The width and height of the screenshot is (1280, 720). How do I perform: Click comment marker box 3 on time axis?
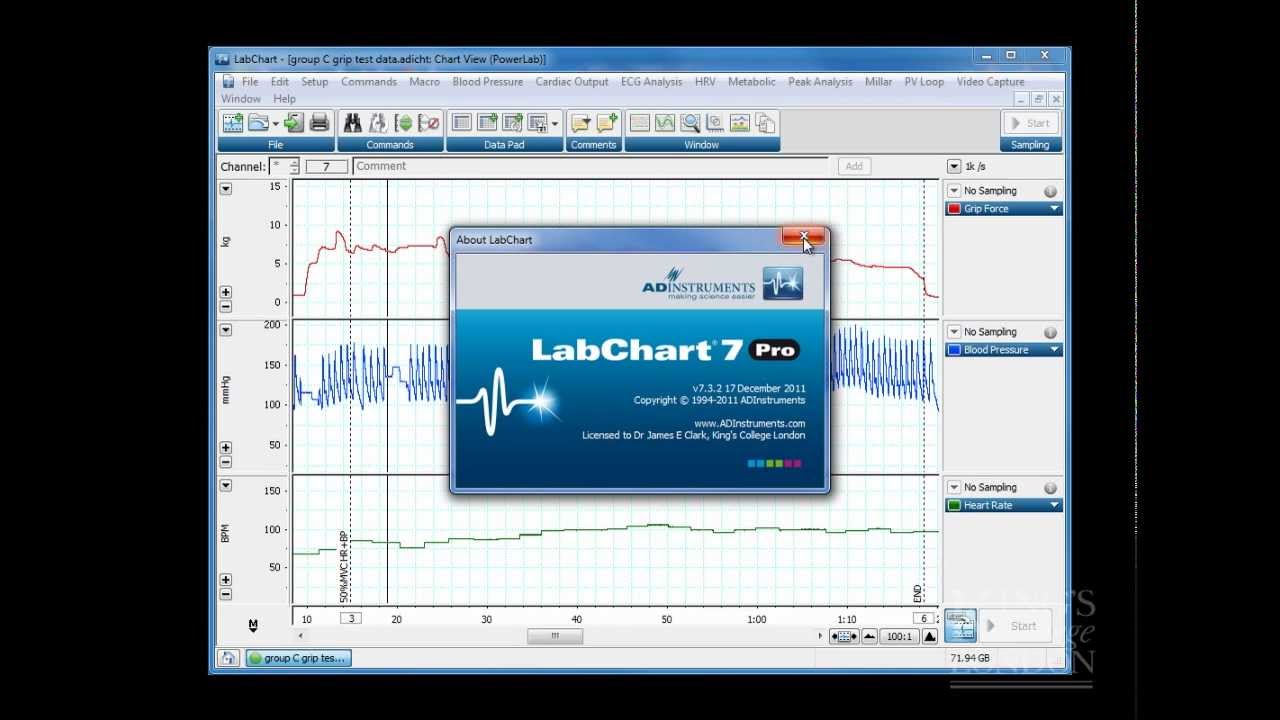350,618
